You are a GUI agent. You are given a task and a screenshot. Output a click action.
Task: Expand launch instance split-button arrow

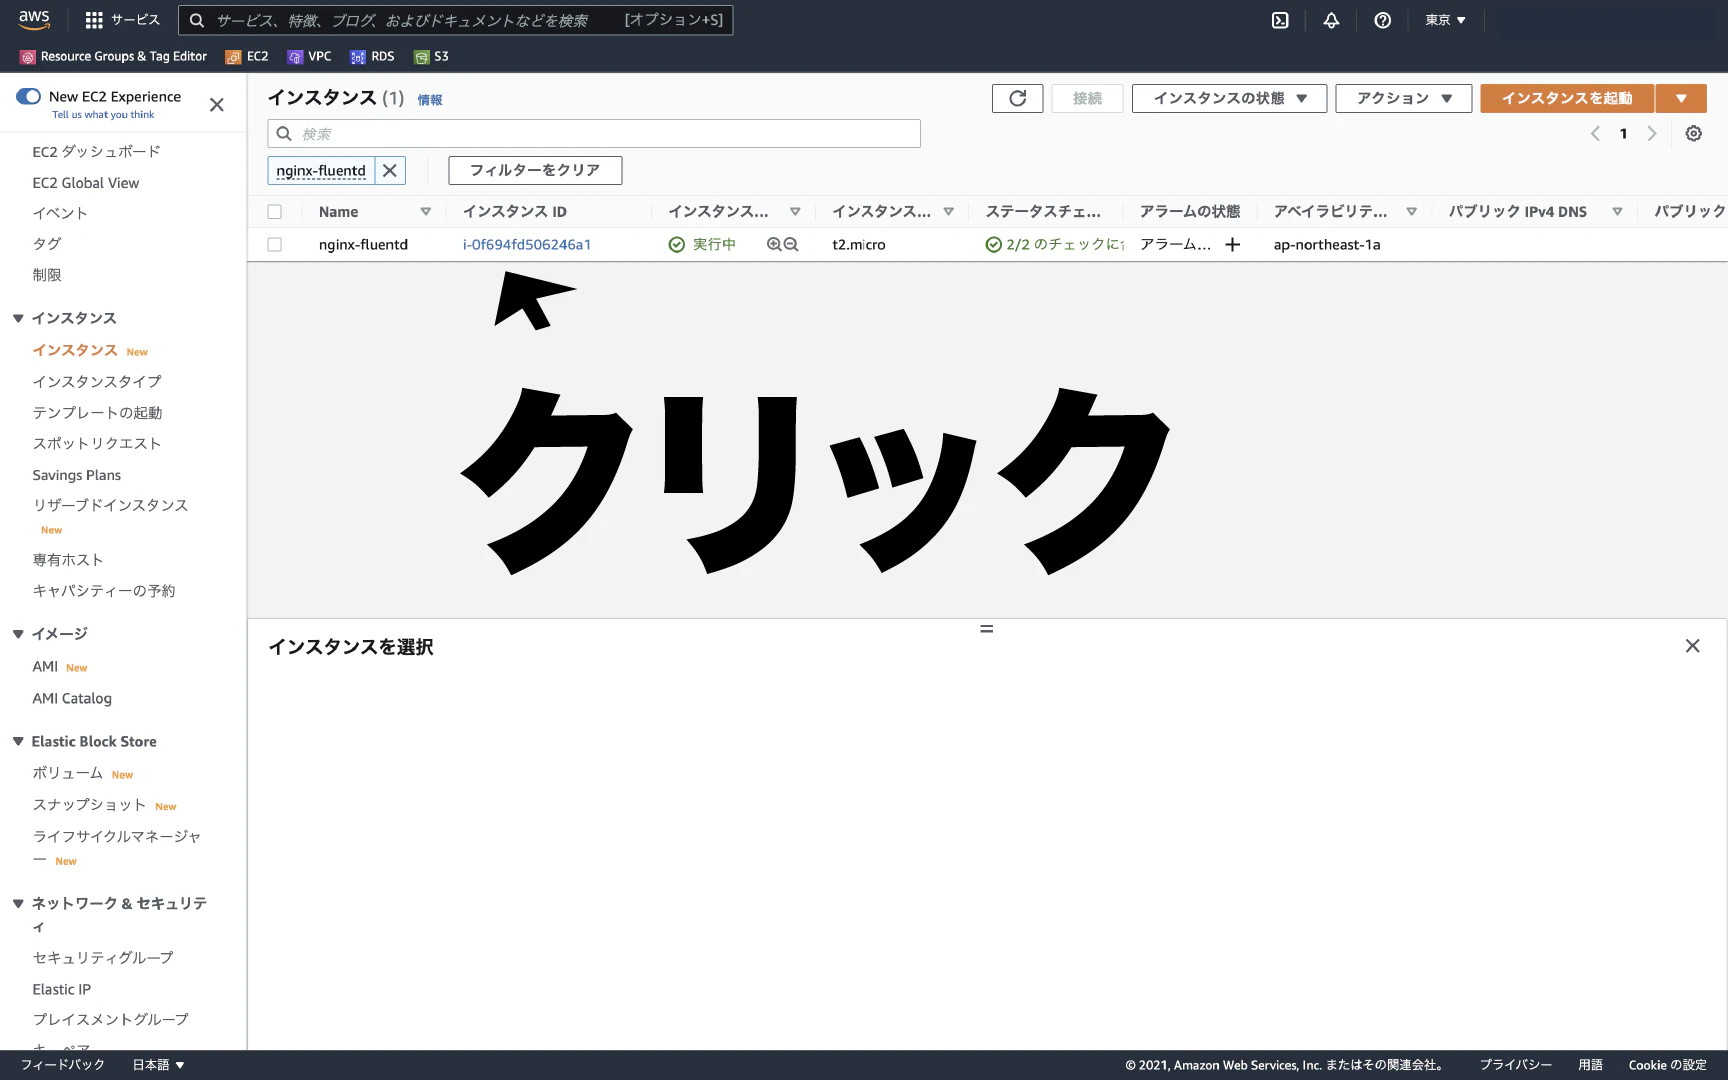(x=1681, y=98)
